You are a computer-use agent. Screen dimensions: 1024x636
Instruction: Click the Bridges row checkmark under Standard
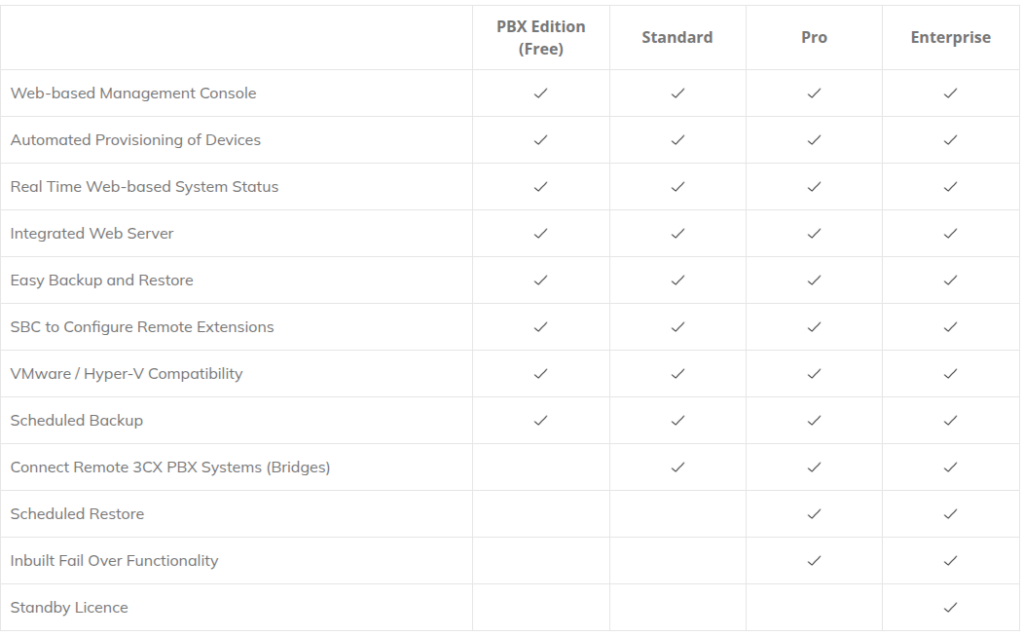click(677, 467)
